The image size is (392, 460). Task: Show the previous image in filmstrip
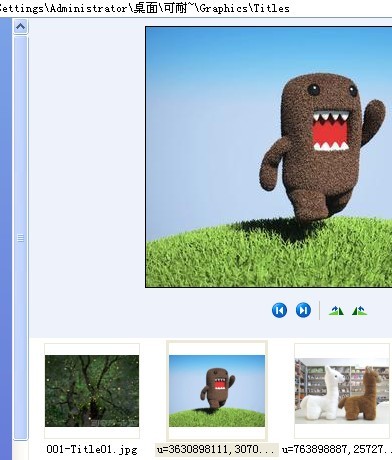[279, 310]
